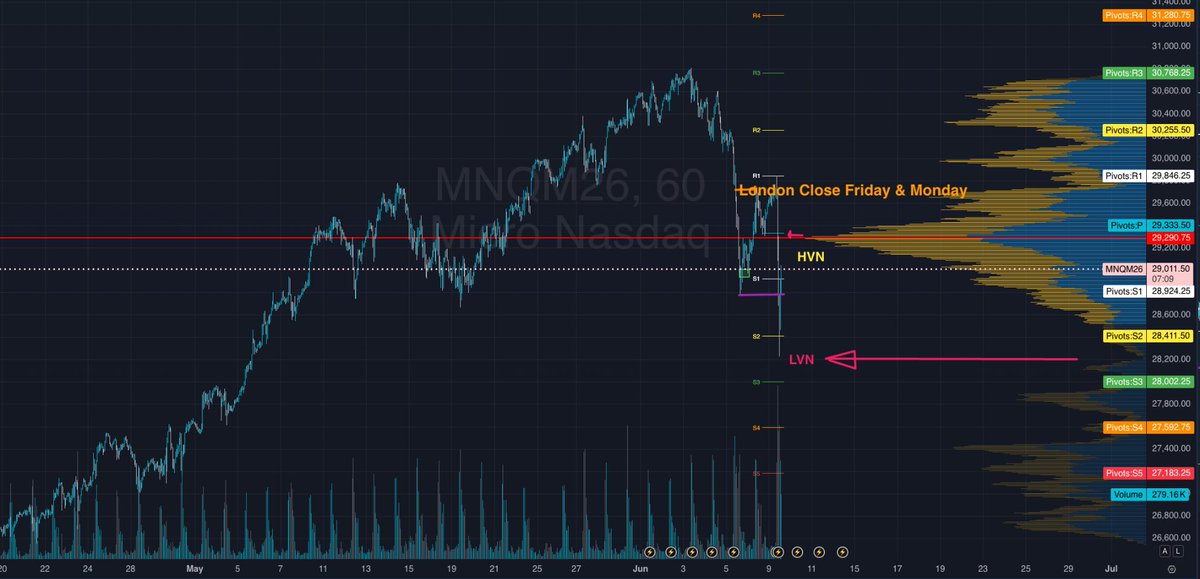1200x579 pixels.
Task: Select the pink LVN text annotation
Action: tap(802, 359)
